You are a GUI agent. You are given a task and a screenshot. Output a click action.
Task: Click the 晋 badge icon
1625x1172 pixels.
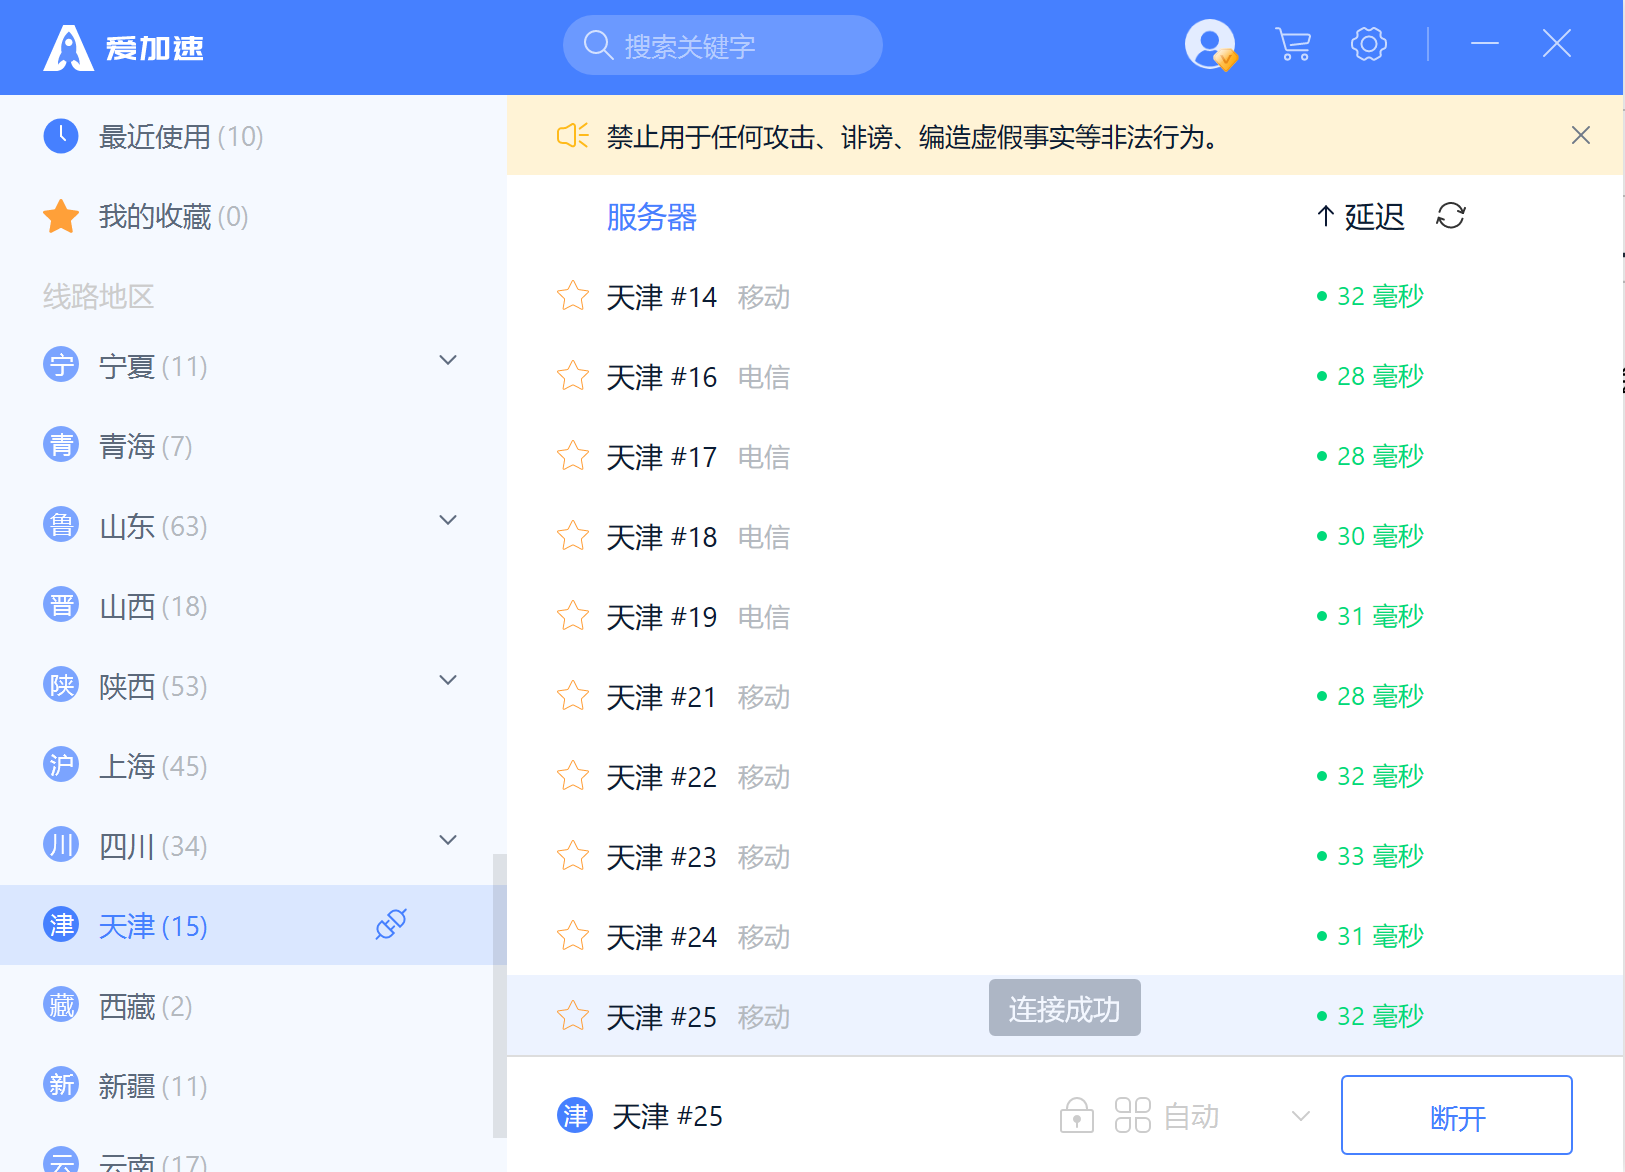pos(61,605)
